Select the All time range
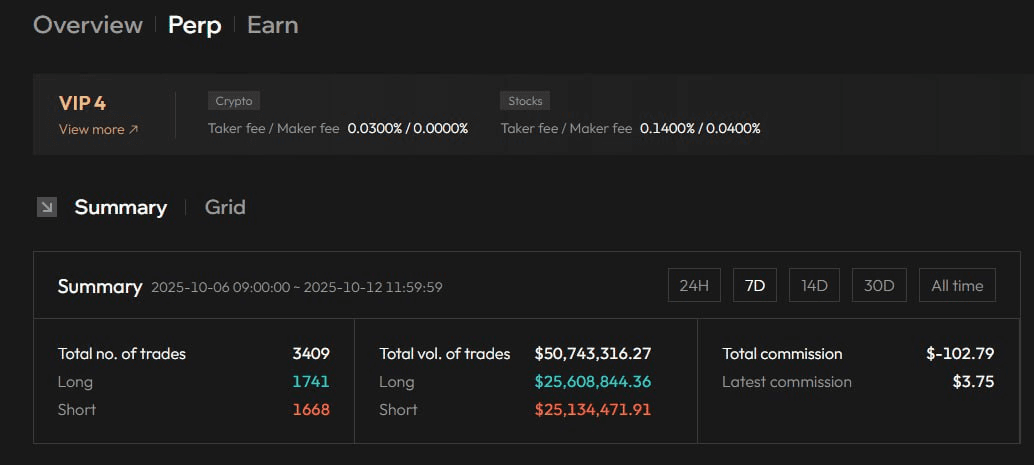This screenshot has height=465, width=1034. pyautogui.click(x=957, y=285)
